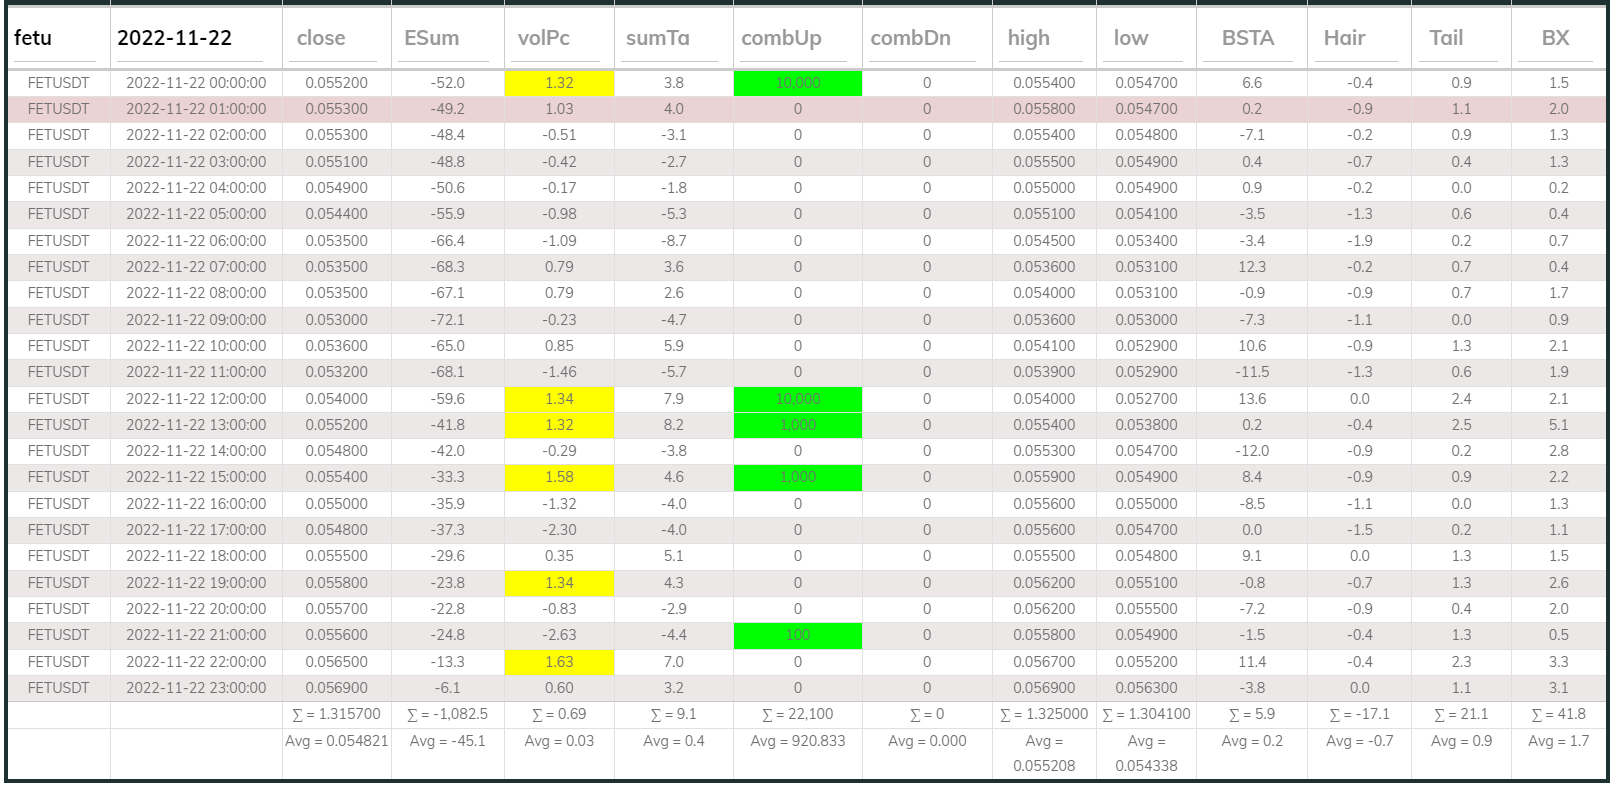Click the 2022-11-22 date filter field

coord(190,39)
